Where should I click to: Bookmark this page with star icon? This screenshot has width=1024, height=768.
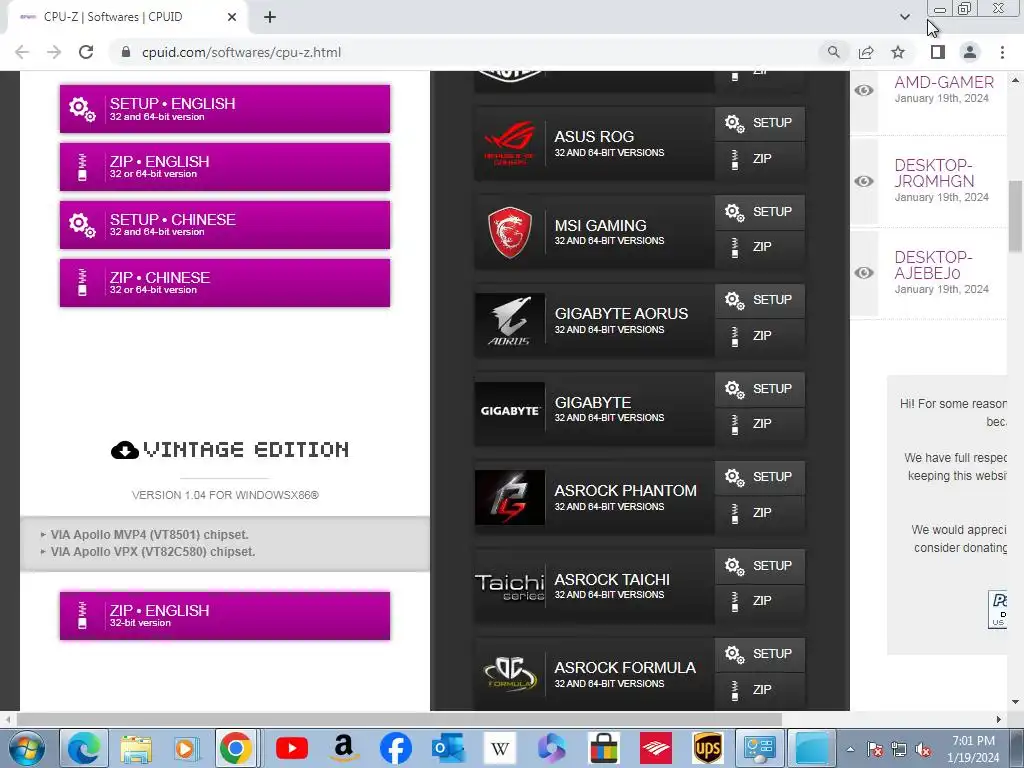coord(899,52)
